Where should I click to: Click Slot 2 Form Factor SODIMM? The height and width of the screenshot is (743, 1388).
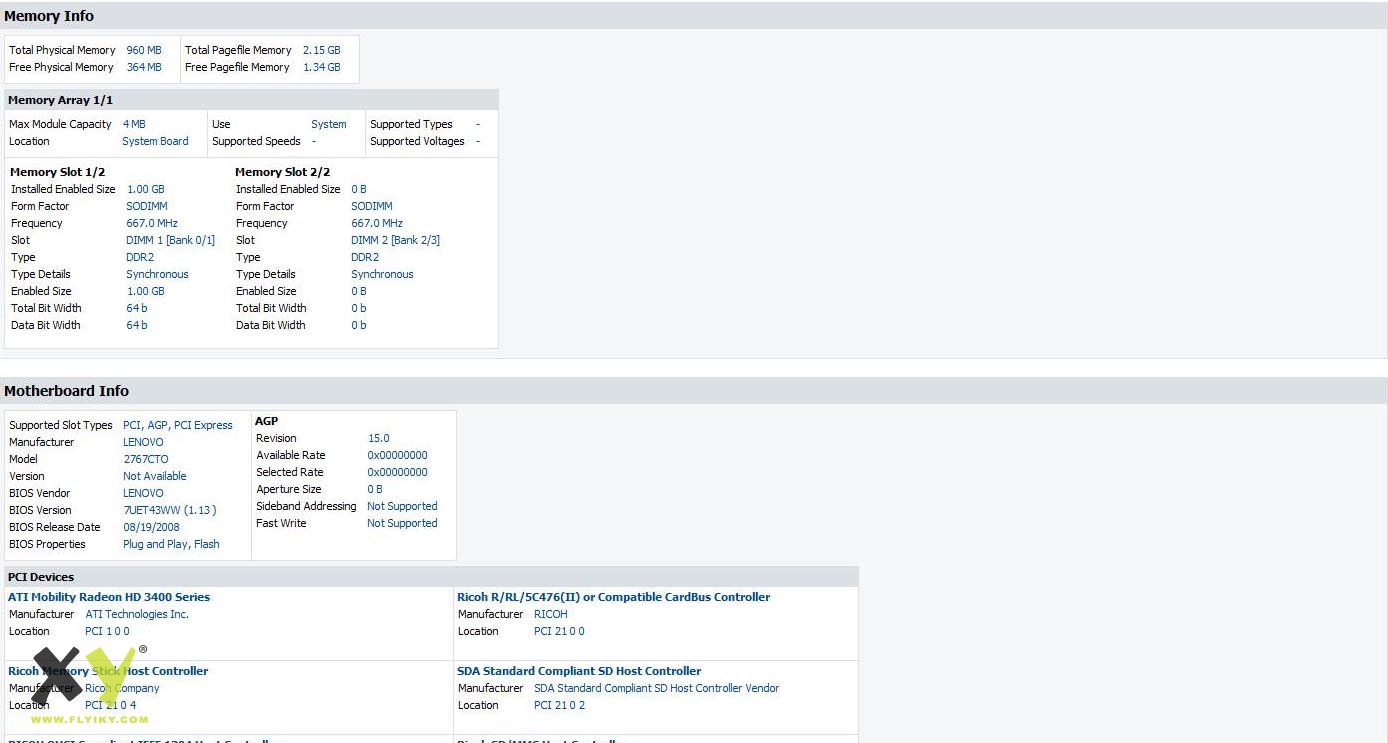coord(372,206)
